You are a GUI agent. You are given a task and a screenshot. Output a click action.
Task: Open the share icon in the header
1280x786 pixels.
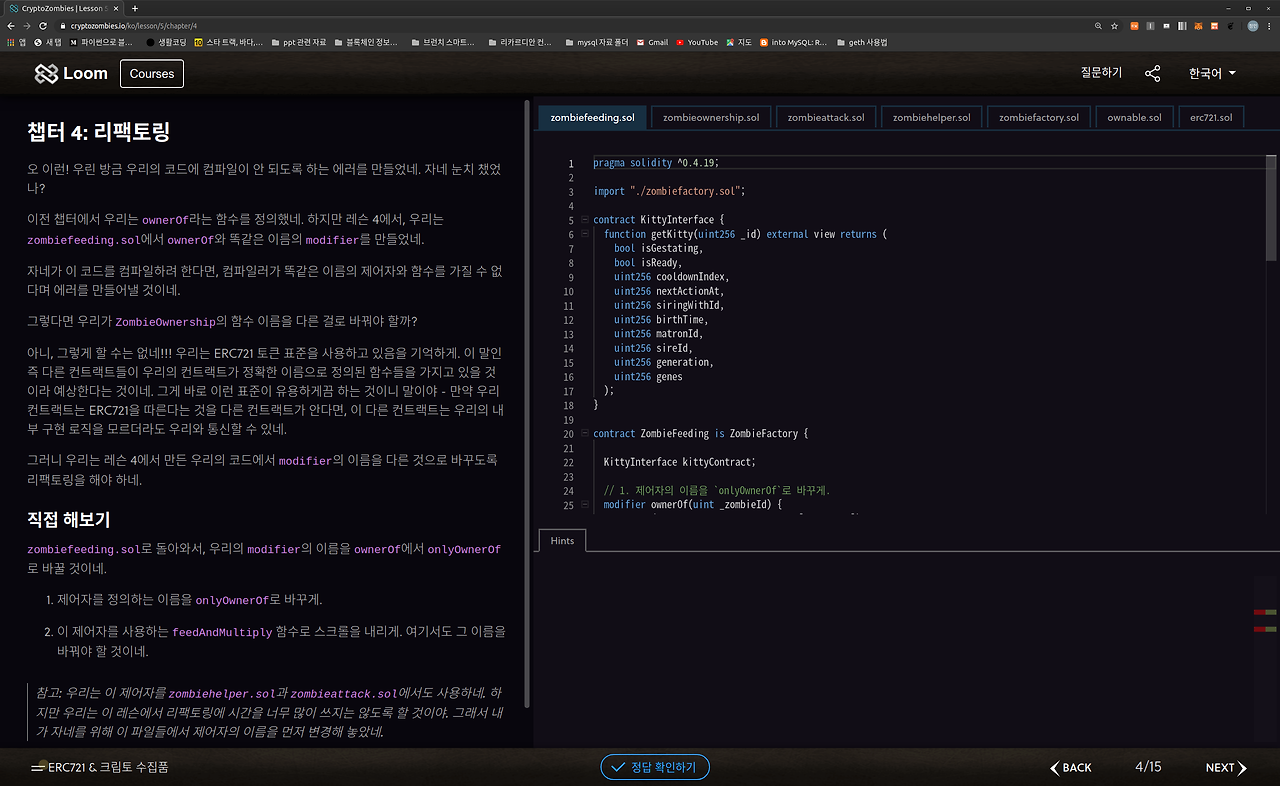coord(1153,73)
